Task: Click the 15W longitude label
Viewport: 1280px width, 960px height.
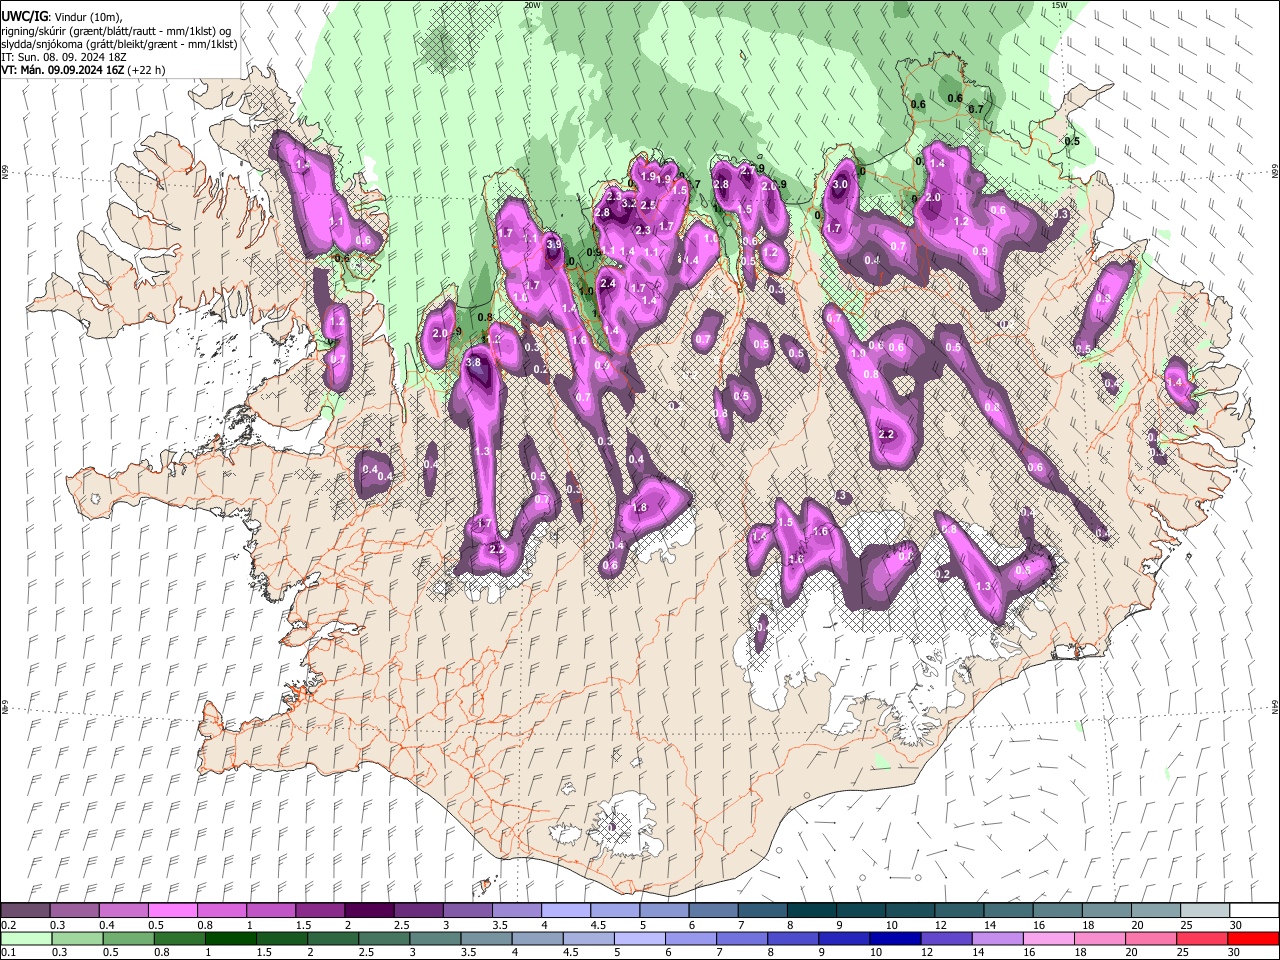Action: pyautogui.click(x=1059, y=5)
